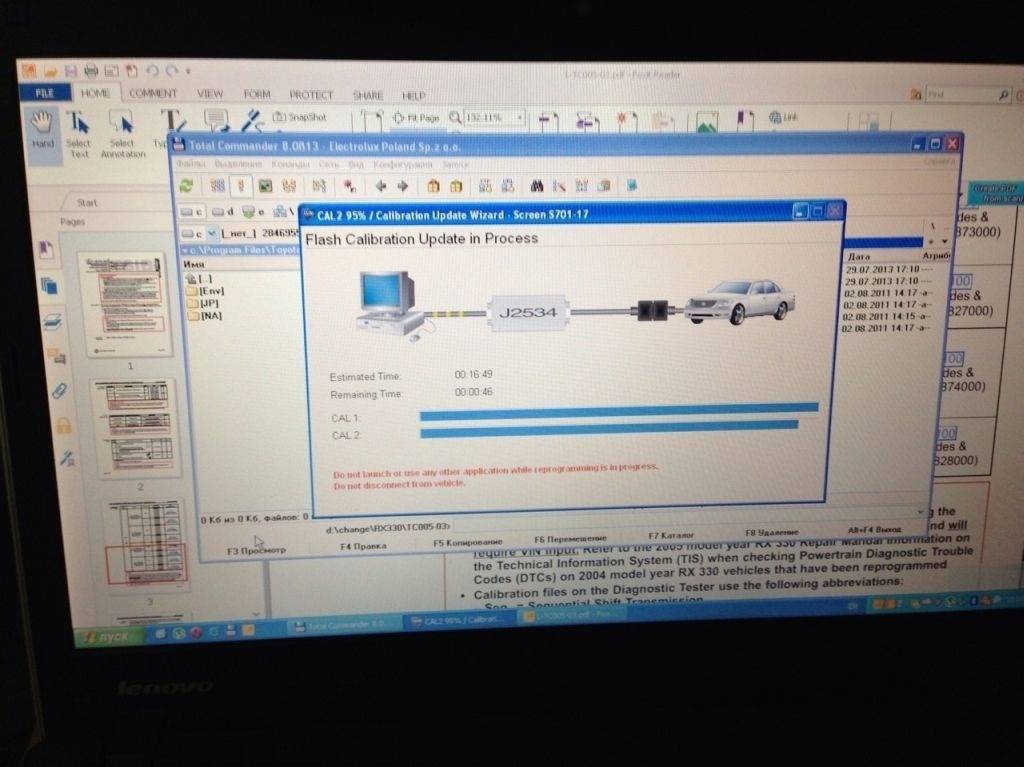Screen dimensions: 1024x767
Task: Open the COMMENT ribbon tab
Action: [x=153, y=93]
